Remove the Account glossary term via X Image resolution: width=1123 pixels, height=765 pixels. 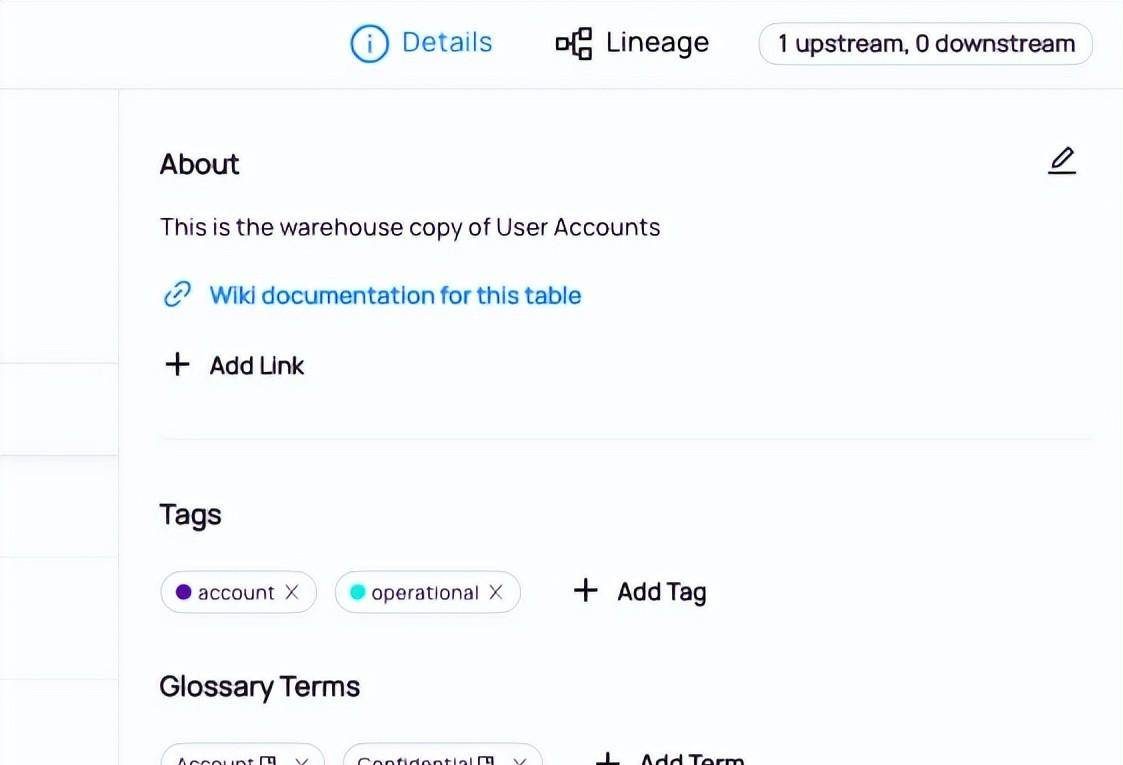pos(302,760)
